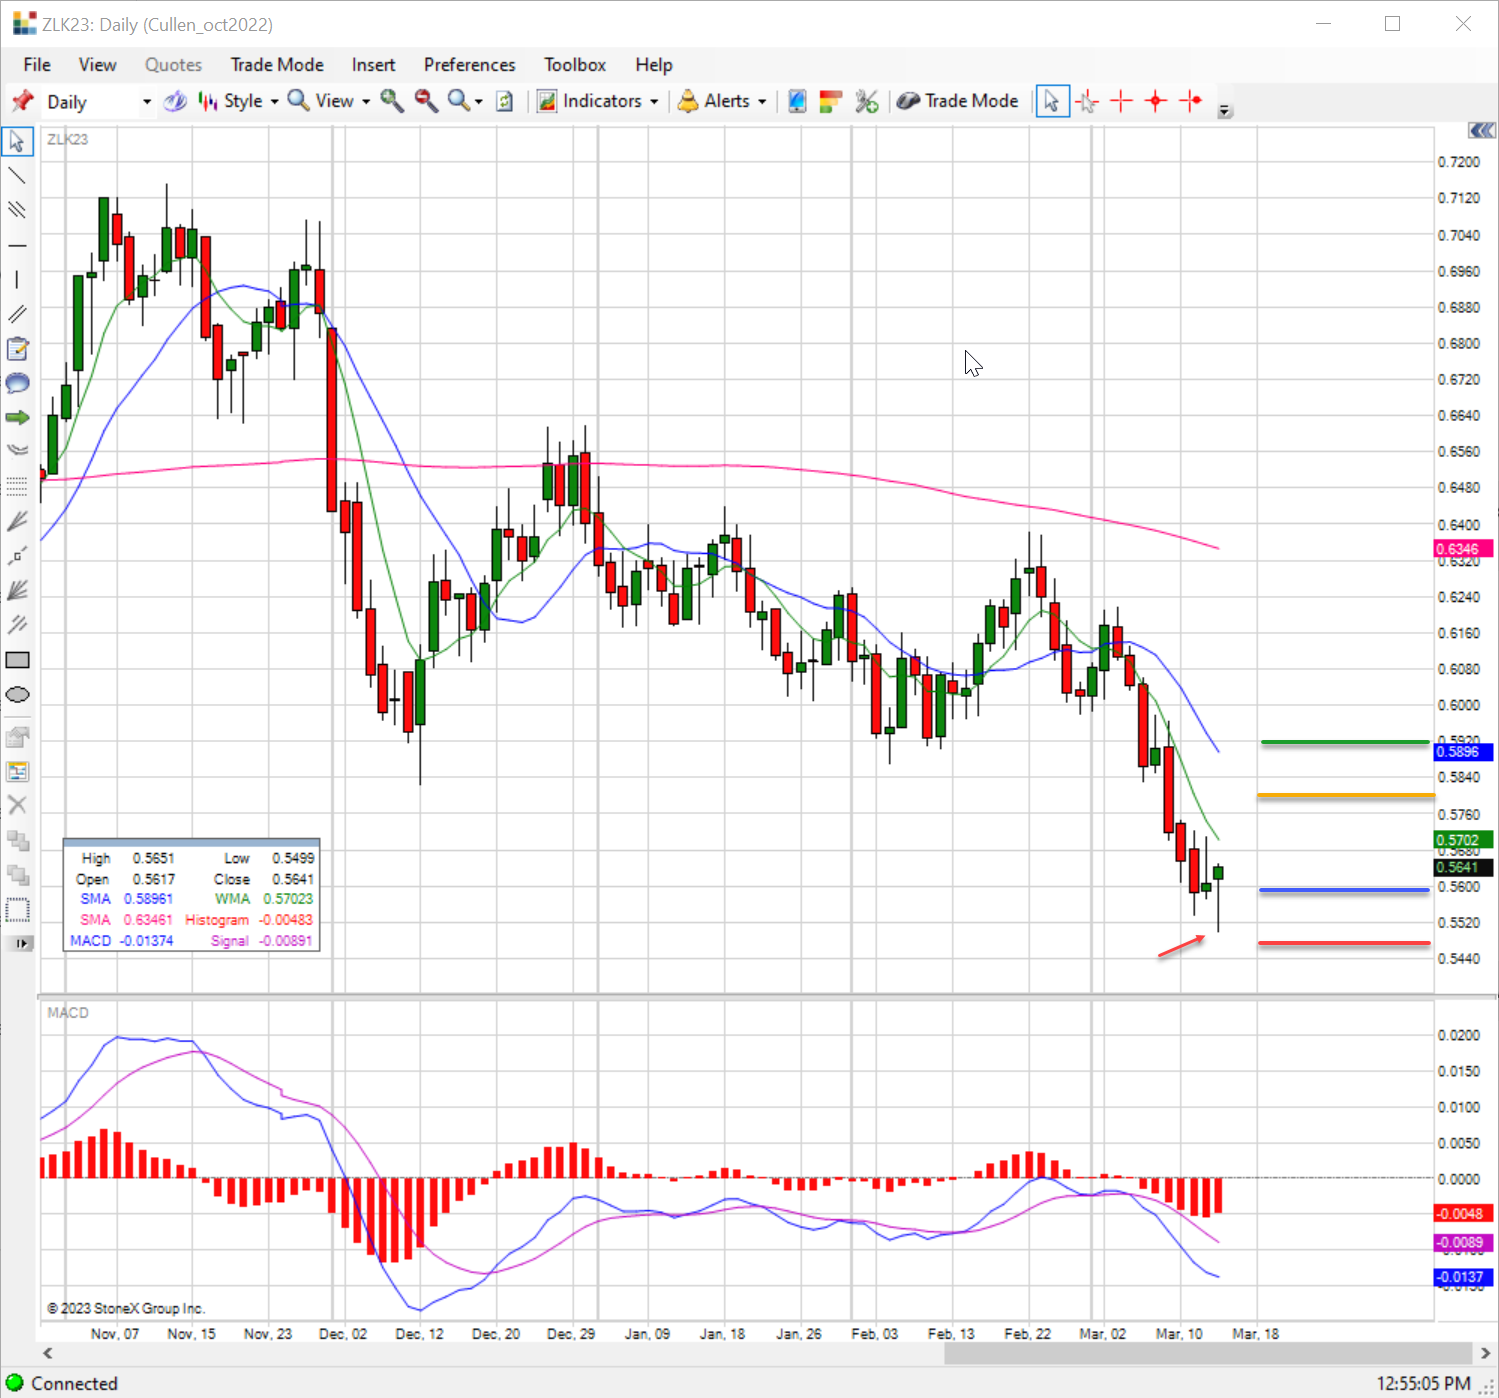1499x1398 pixels.
Task: Select the ellipse drawing tool
Action: pyautogui.click(x=17, y=695)
